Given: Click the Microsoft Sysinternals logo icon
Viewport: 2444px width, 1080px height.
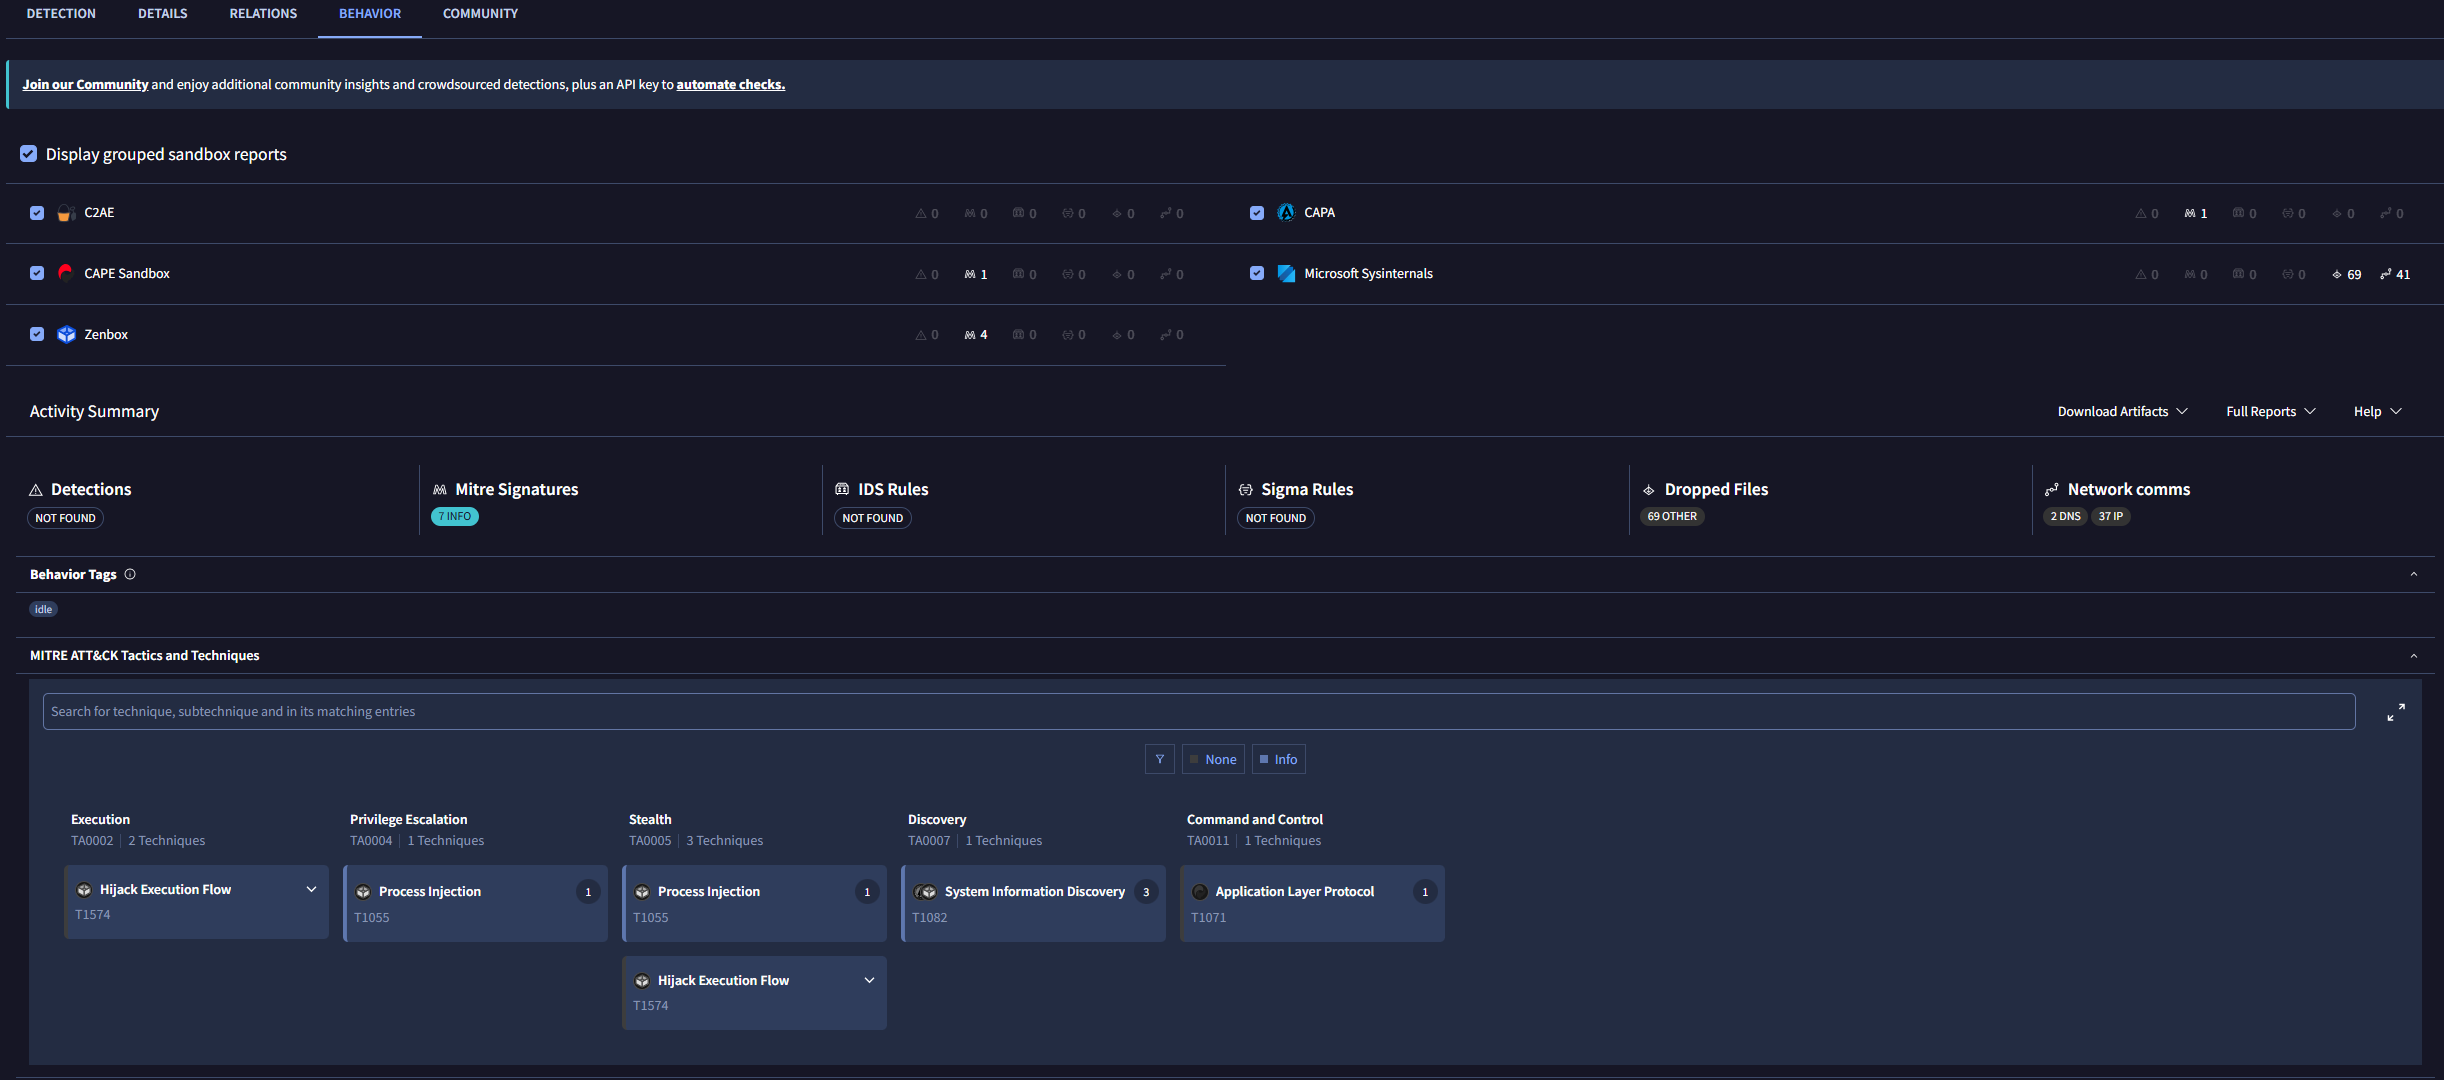Looking at the screenshot, I should pos(1286,273).
